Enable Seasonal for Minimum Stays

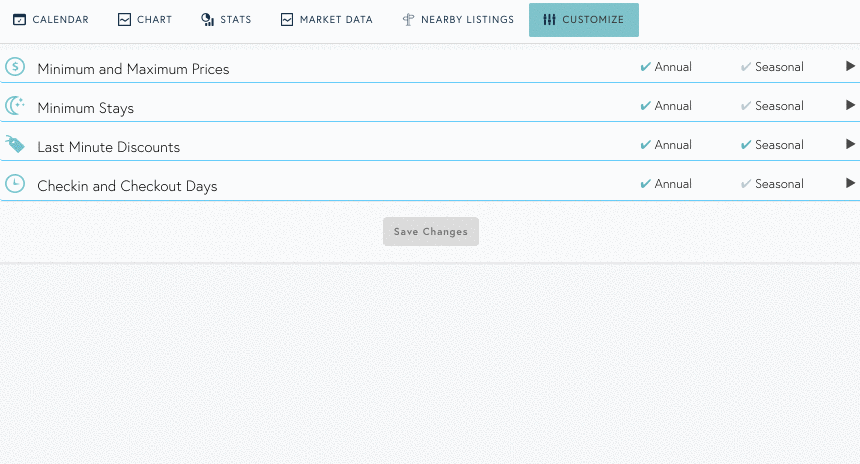[772, 106]
